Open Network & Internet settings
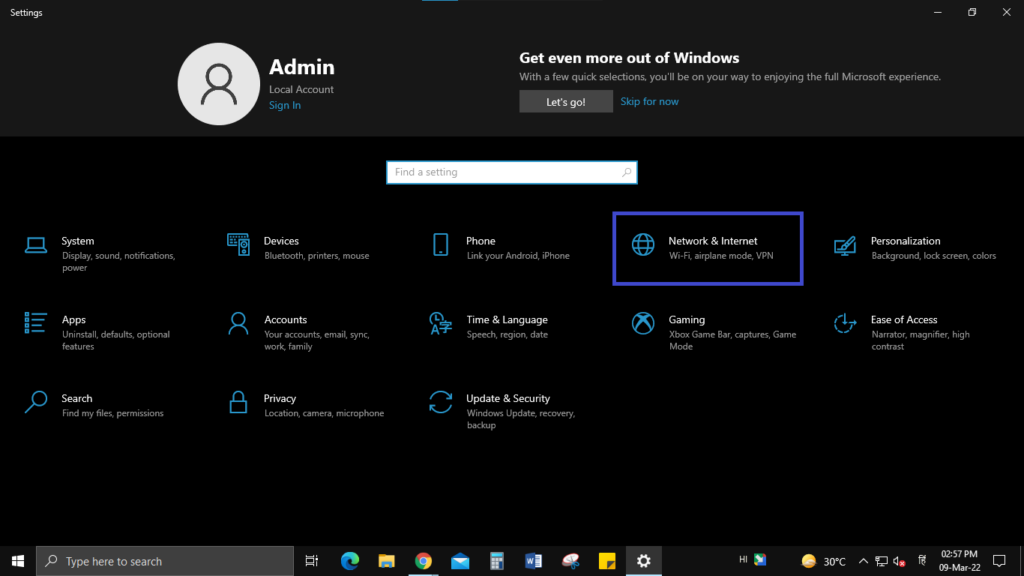Image resolution: width=1024 pixels, height=576 pixels. tap(708, 248)
